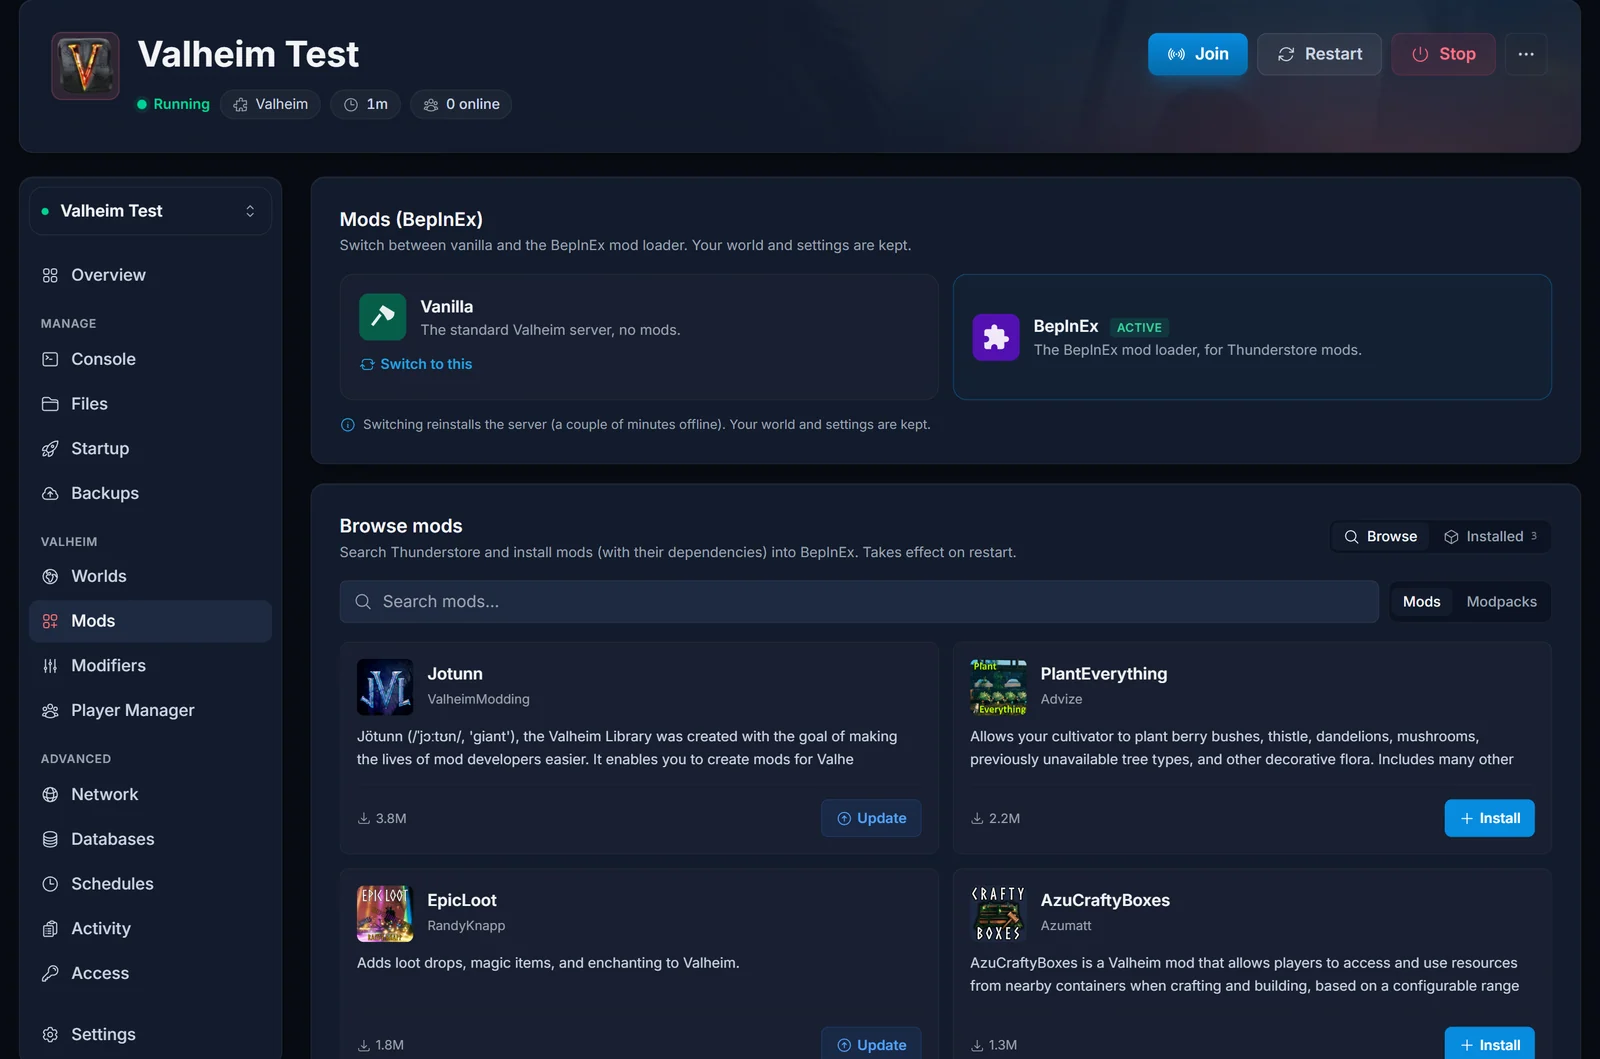
Task: Click the PlantEverything download count icon
Action: tap(977, 818)
